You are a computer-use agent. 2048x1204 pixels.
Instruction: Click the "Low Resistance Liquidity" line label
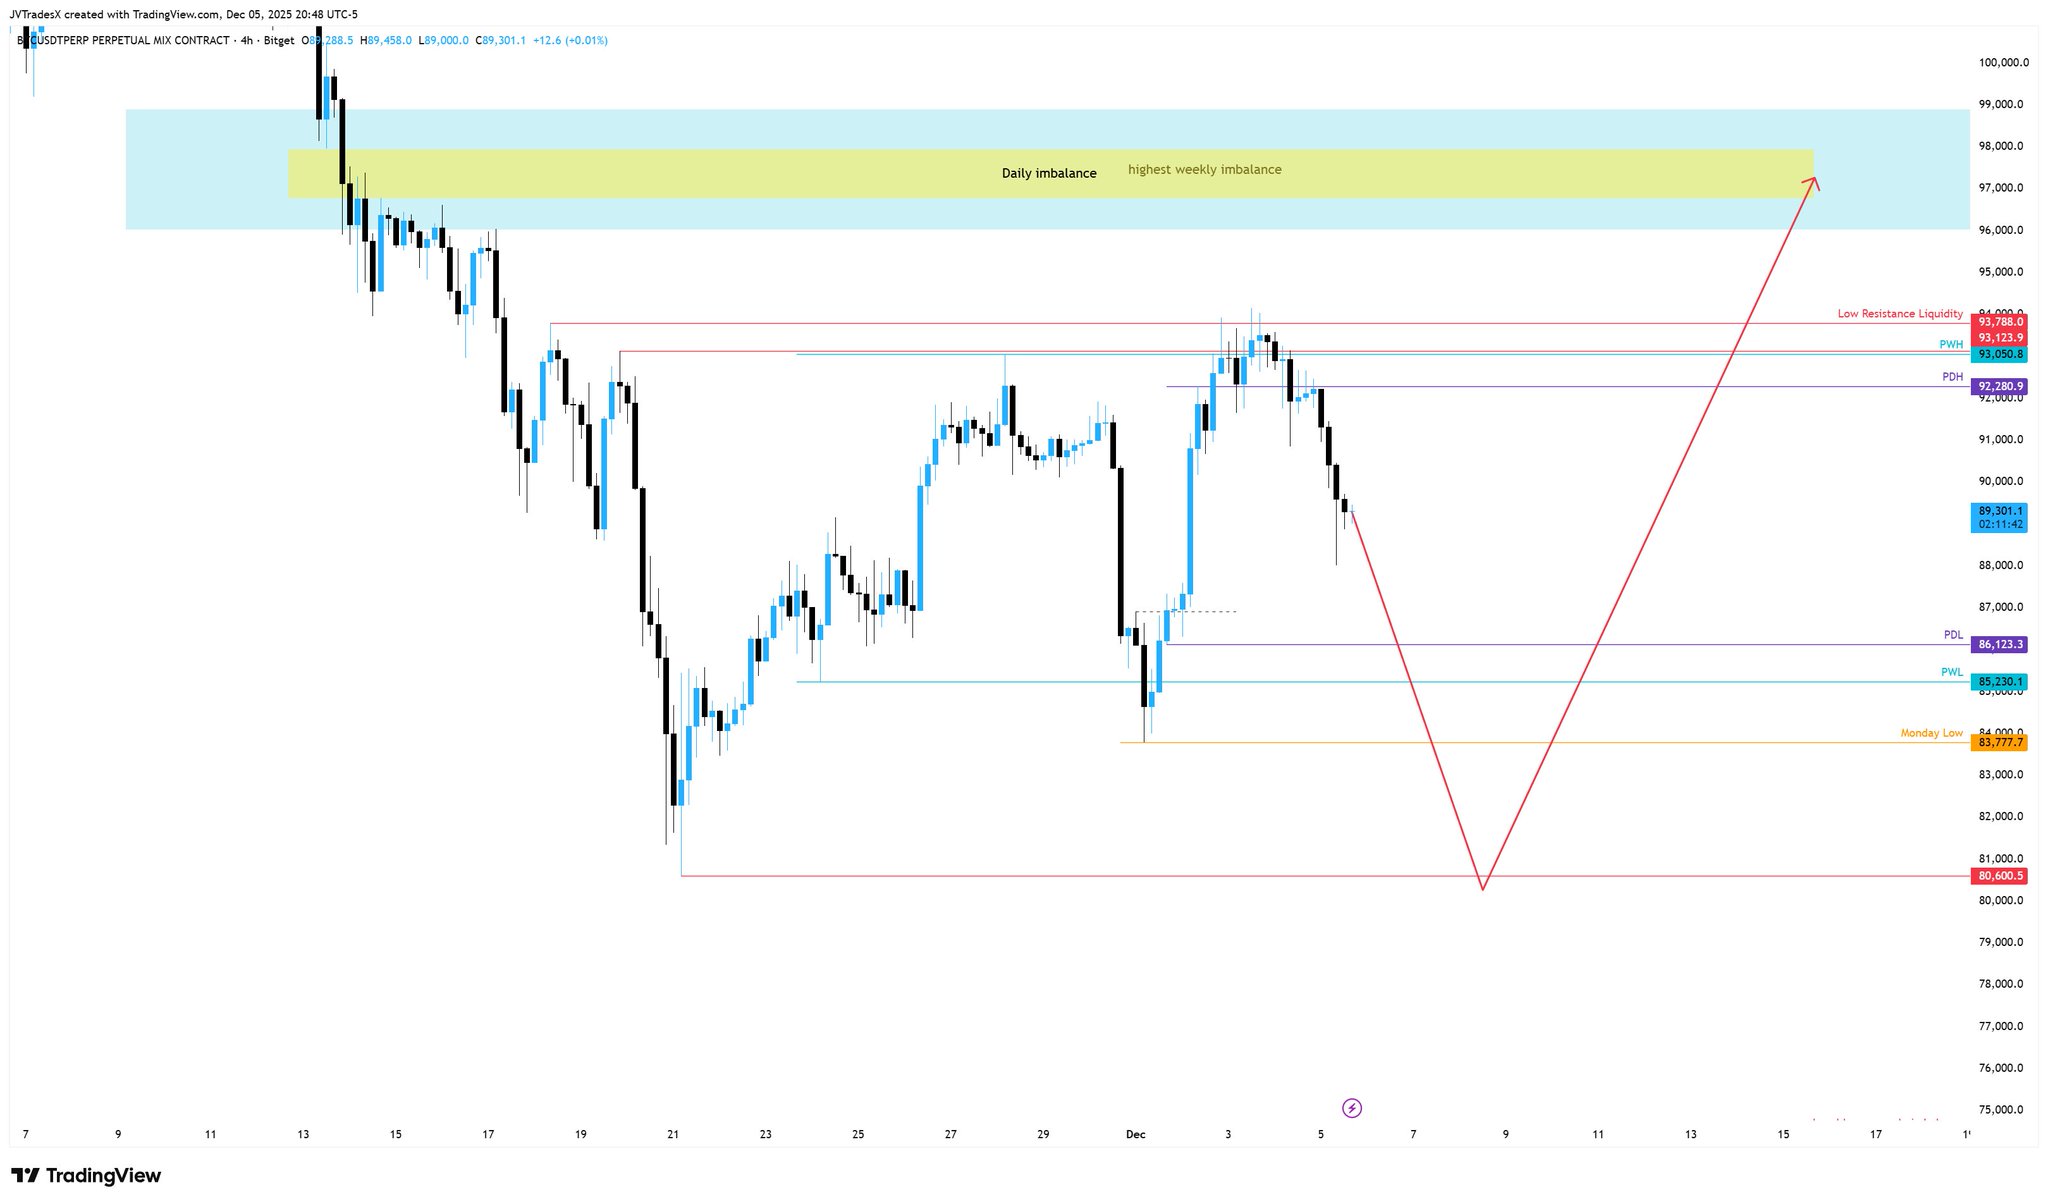(x=1899, y=314)
